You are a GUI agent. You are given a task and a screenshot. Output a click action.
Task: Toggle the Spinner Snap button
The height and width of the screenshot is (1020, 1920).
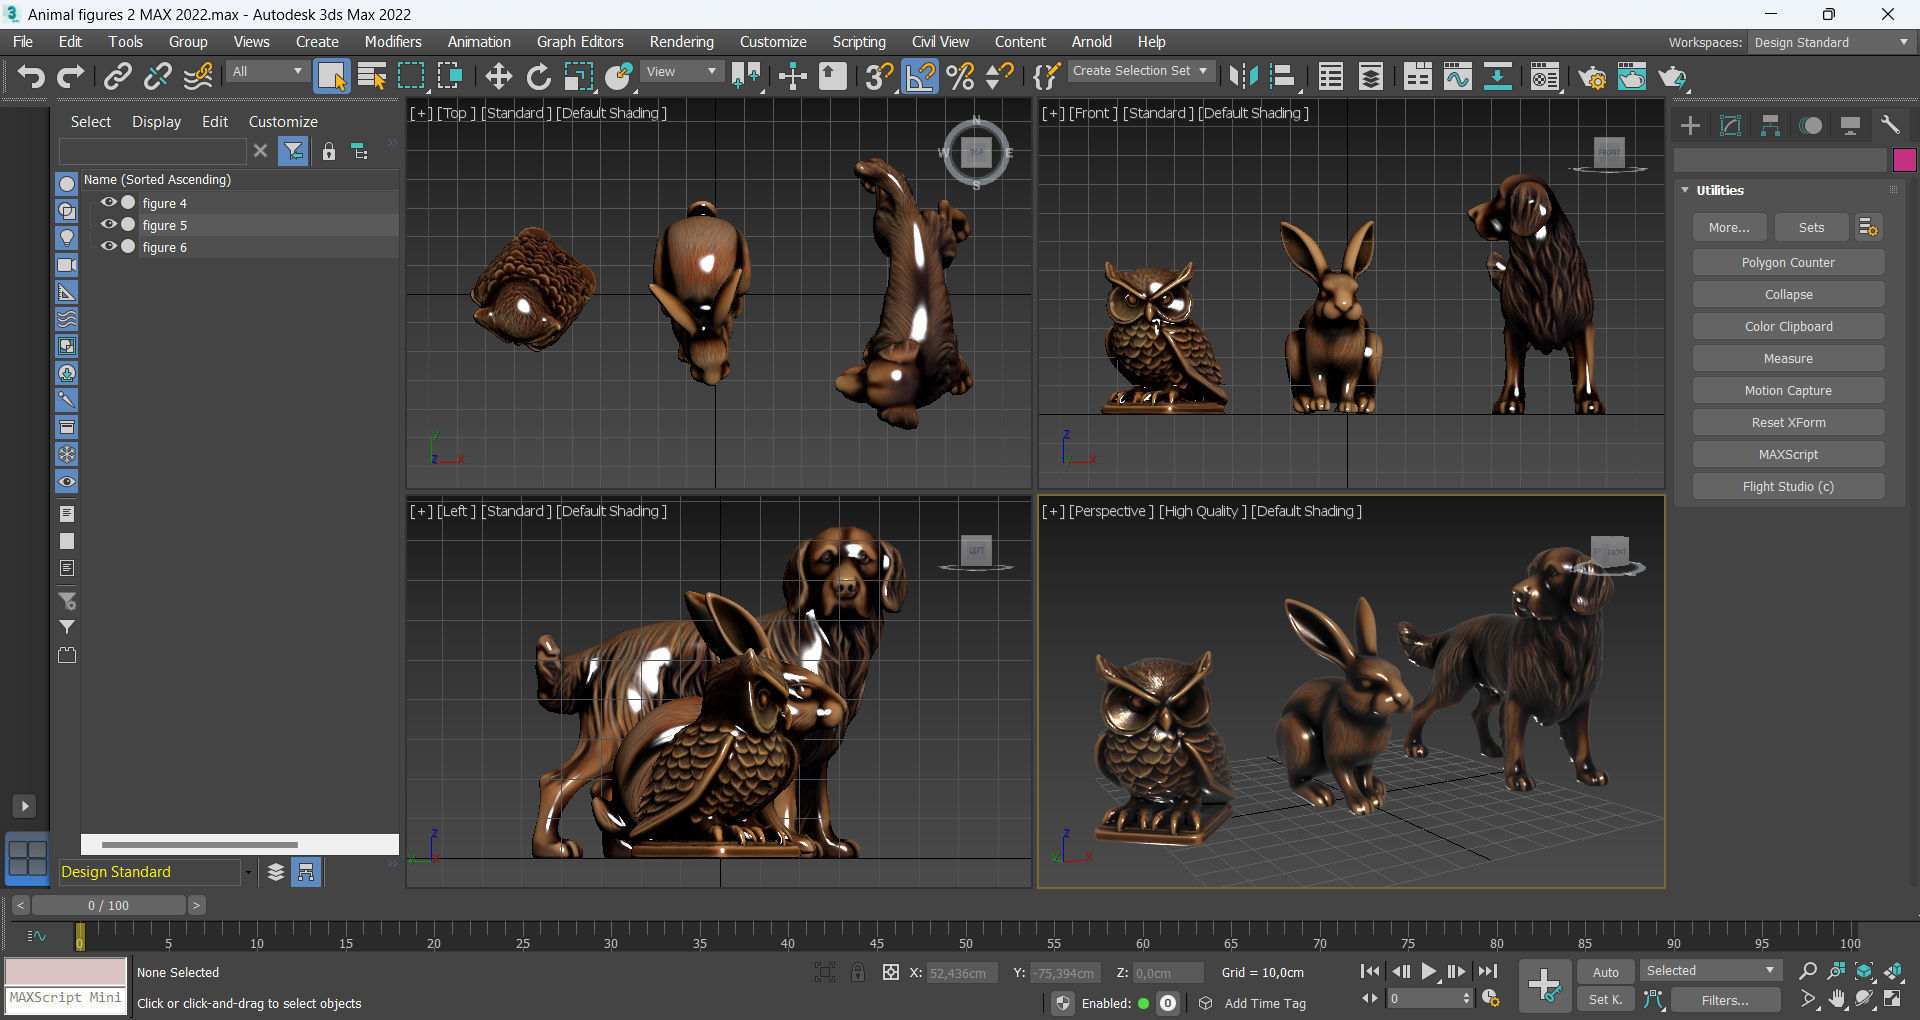[1000, 76]
